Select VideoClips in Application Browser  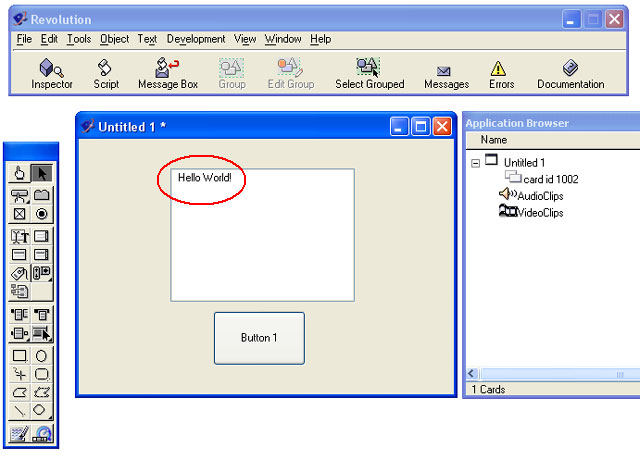click(540, 213)
